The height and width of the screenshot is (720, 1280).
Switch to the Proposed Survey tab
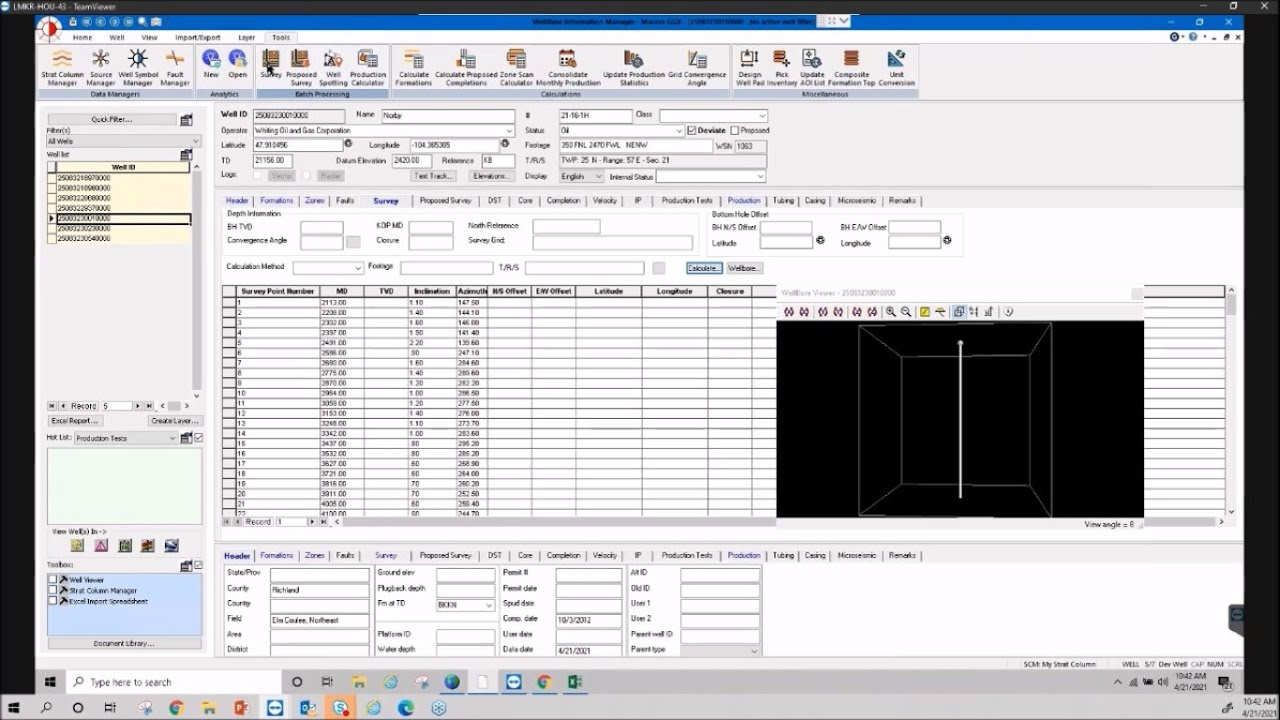445,201
